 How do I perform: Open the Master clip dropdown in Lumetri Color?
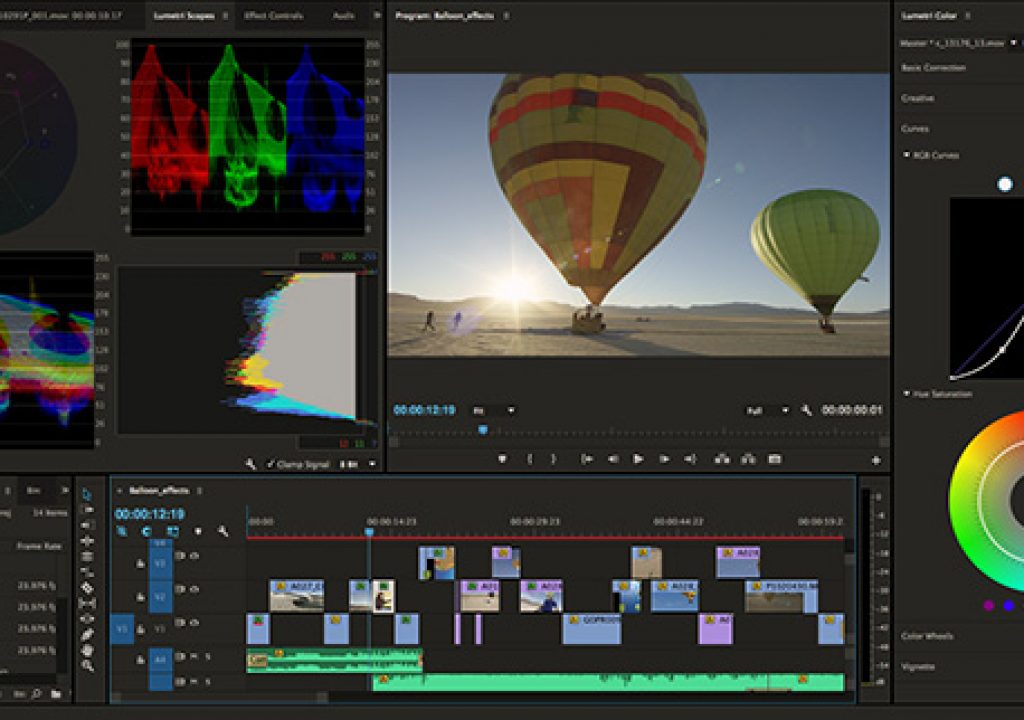click(x=1014, y=43)
